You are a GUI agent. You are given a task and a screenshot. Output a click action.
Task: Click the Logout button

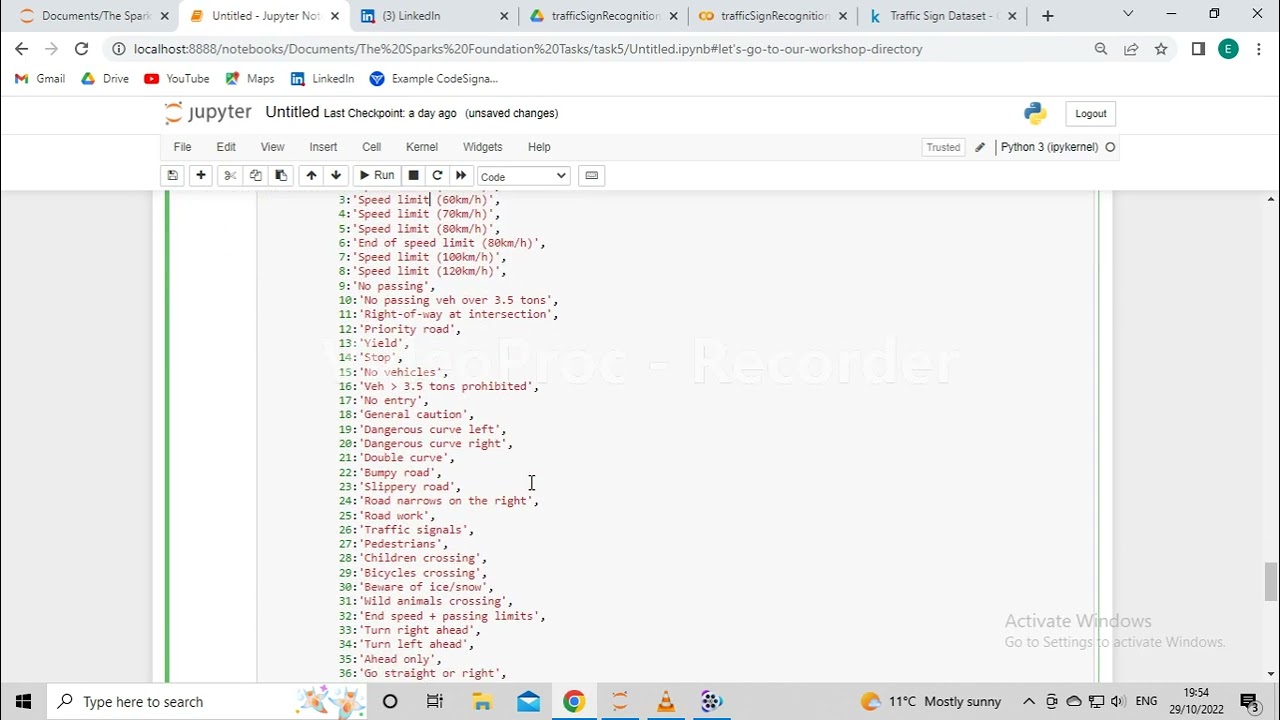point(1091,114)
